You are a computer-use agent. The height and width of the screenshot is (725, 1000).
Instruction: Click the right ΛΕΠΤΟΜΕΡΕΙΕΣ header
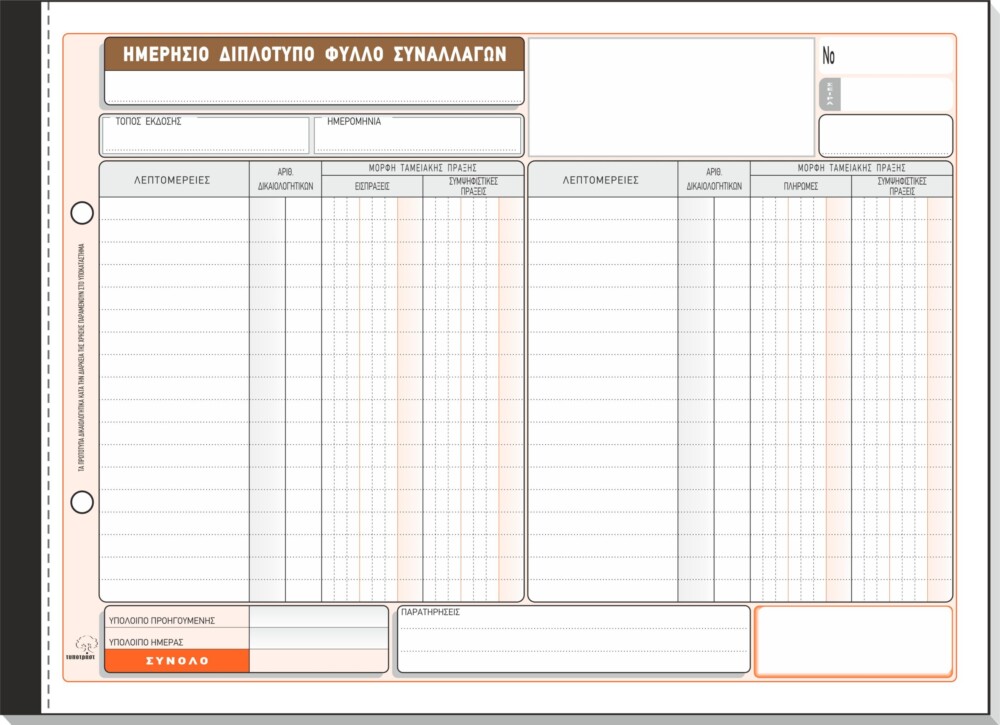point(603,180)
